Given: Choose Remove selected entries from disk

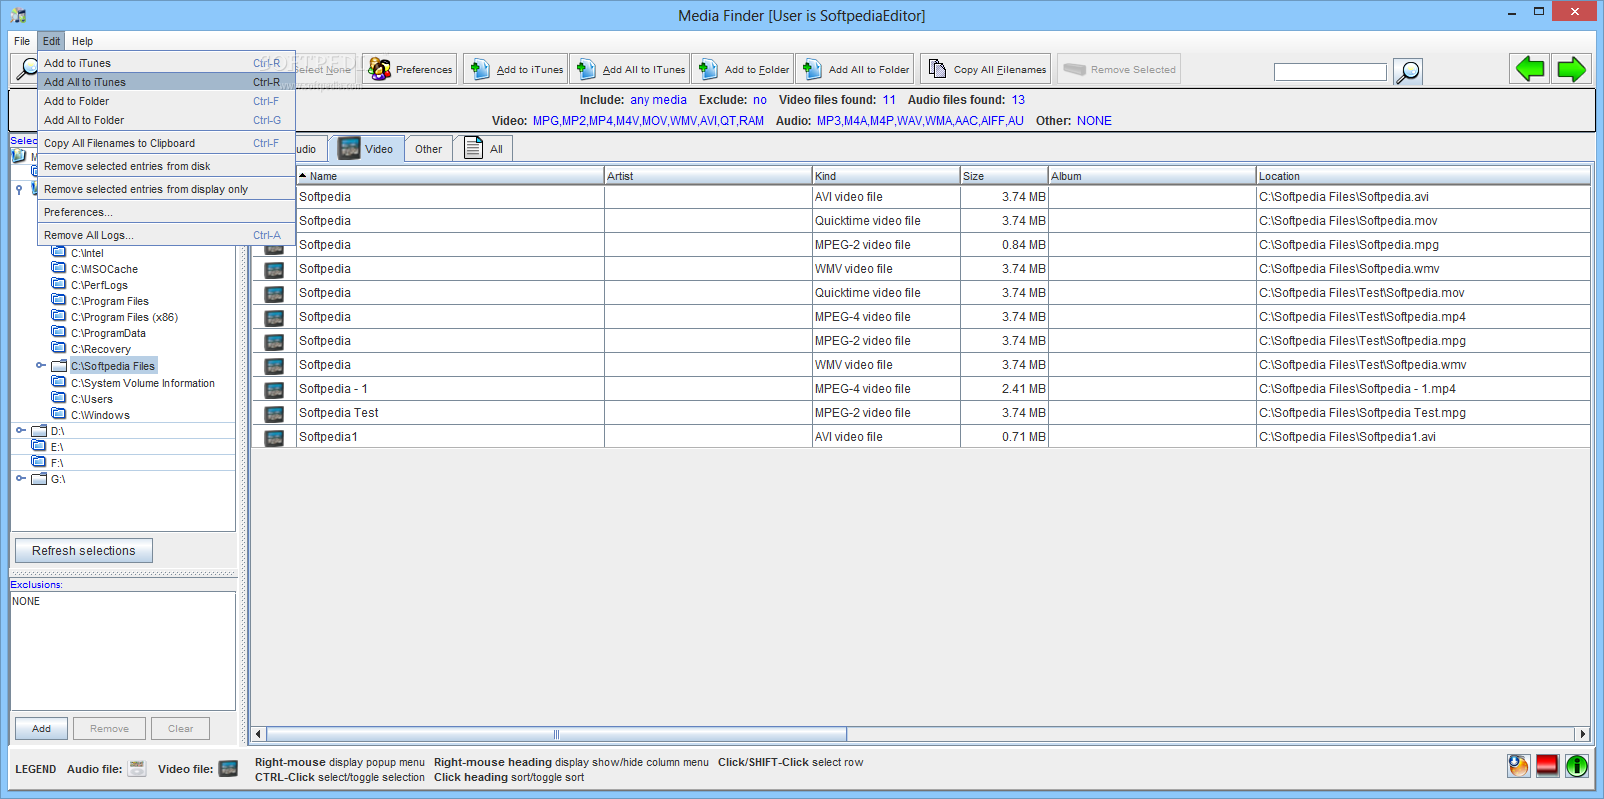Looking at the screenshot, I should pos(166,166).
